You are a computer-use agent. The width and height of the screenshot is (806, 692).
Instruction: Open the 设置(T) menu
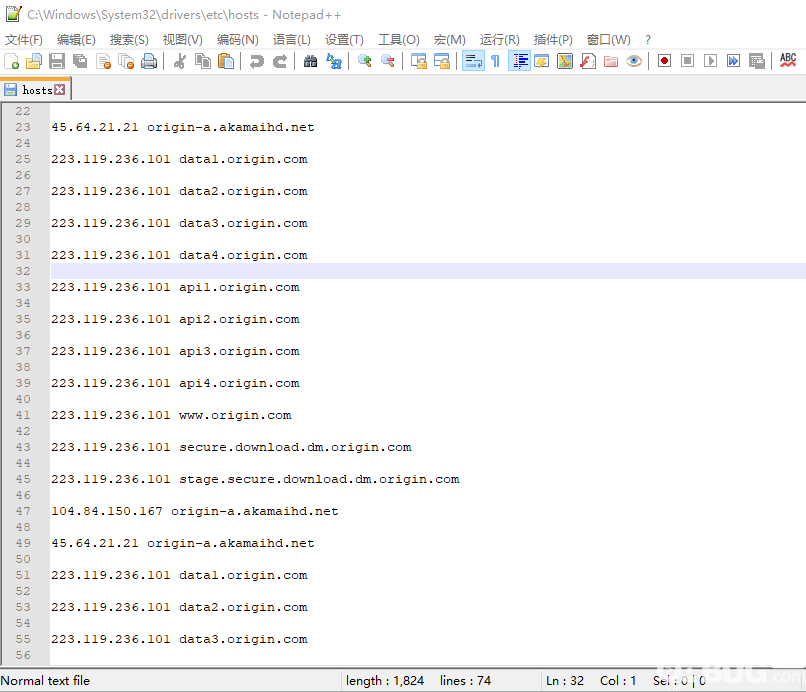coord(344,40)
